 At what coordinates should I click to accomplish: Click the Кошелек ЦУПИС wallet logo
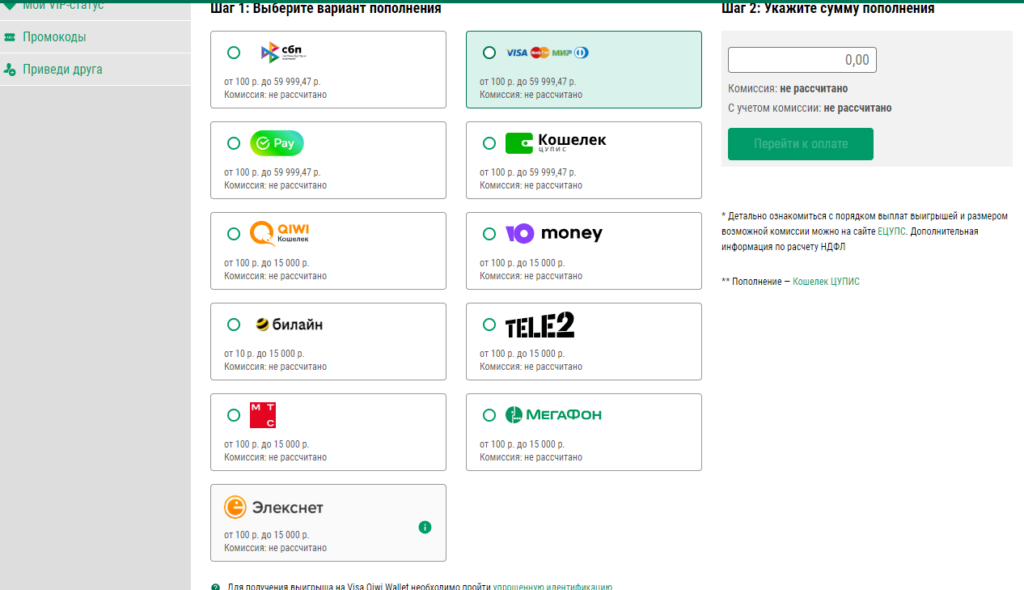[x=556, y=143]
